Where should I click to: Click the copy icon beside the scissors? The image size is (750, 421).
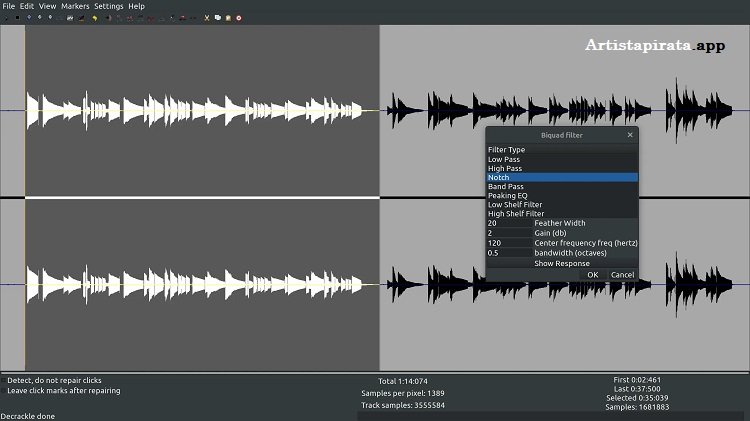(218, 18)
